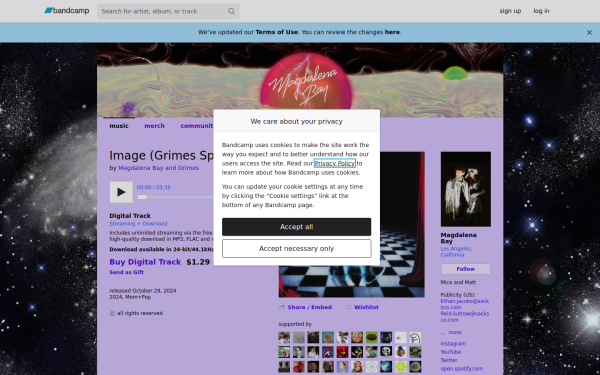This screenshot has height=375, width=600.
Task: Select the music tab
Action: 119,126
